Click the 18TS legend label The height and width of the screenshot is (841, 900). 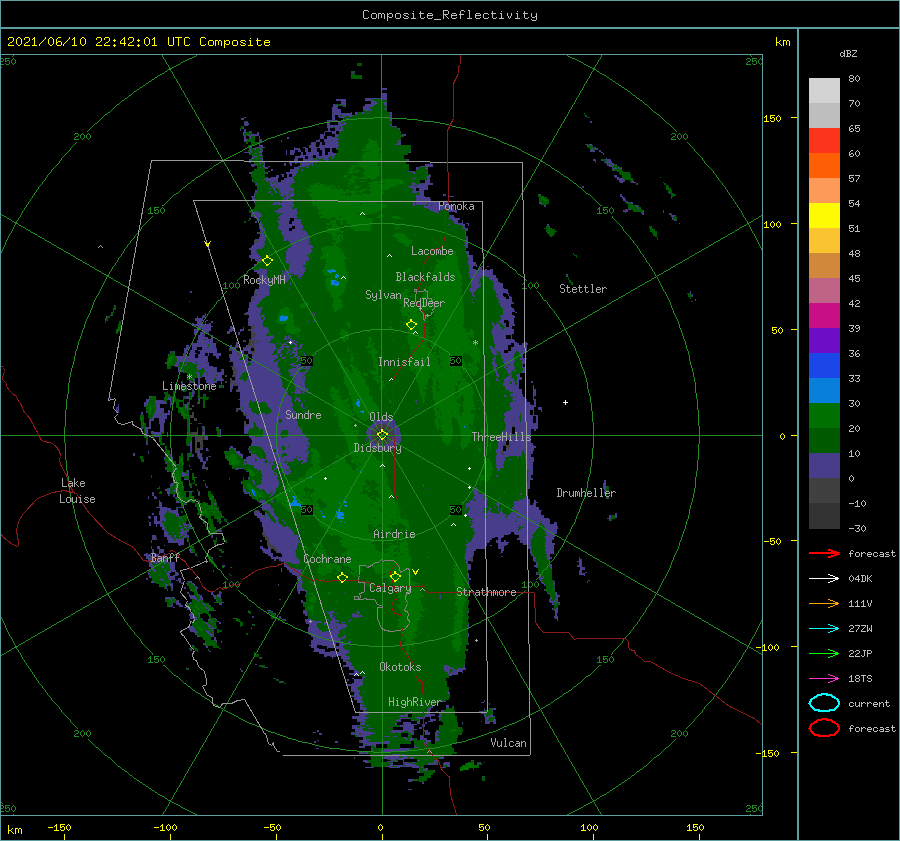pos(860,678)
